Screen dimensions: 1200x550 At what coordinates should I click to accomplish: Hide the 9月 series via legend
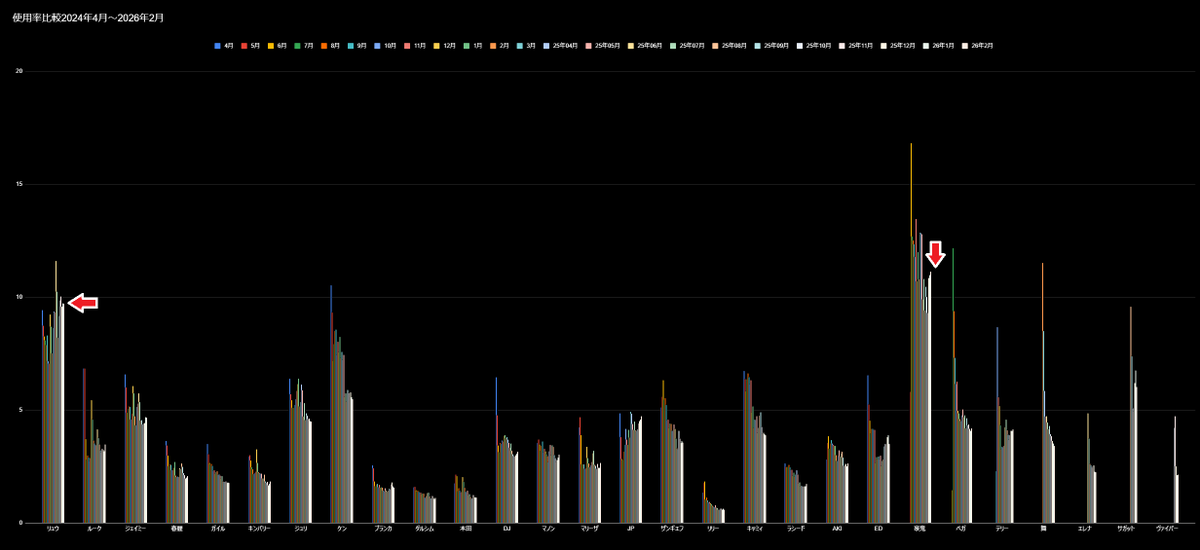357,46
